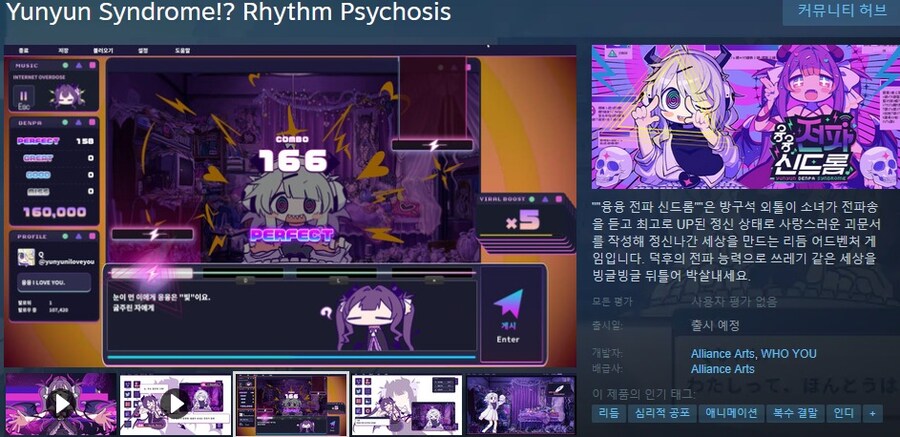This screenshot has height=437, width=900.
Task: Click the 인디 tag
Action: (844, 413)
